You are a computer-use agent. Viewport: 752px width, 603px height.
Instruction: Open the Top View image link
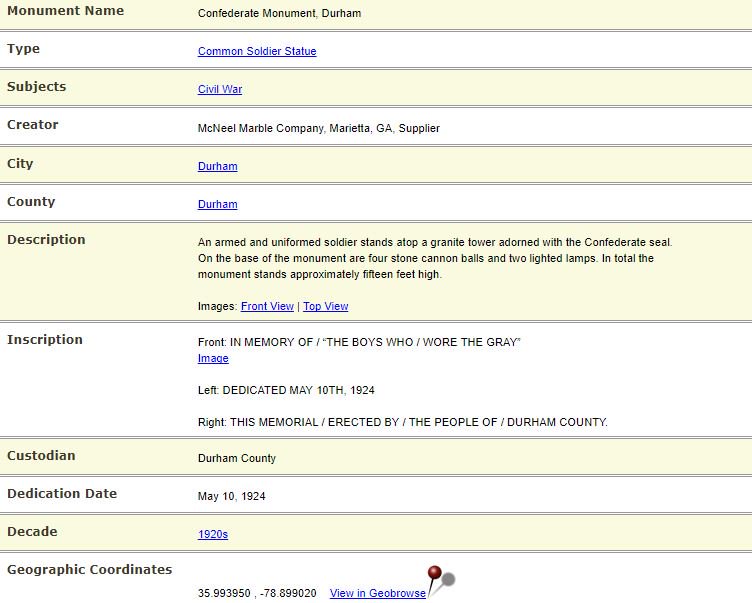coord(326,306)
